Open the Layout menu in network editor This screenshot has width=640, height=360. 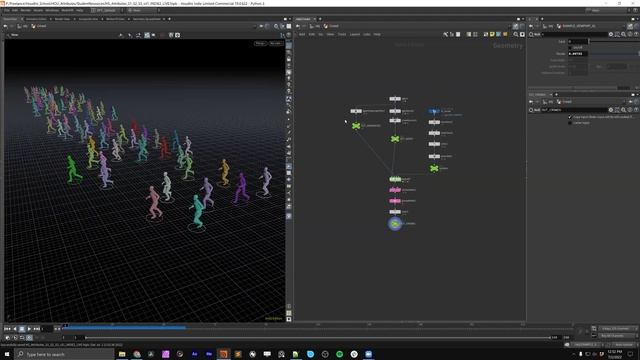click(x=355, y=34)
